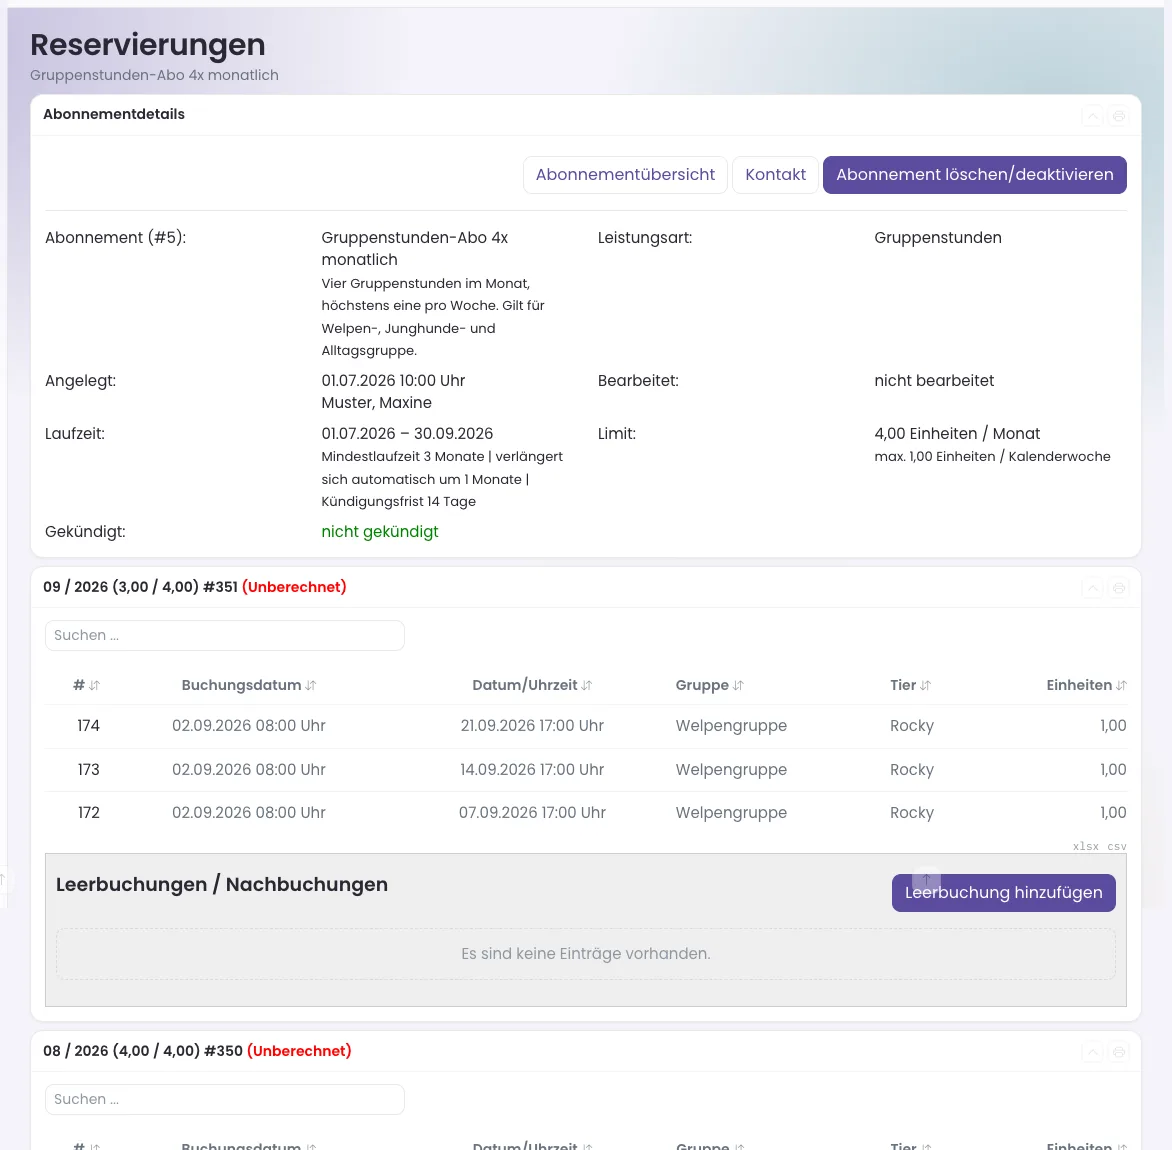1172x1150 pixels.
Task: Click the date 14.09.2026 17:00 Uhr
Action: 532,770
